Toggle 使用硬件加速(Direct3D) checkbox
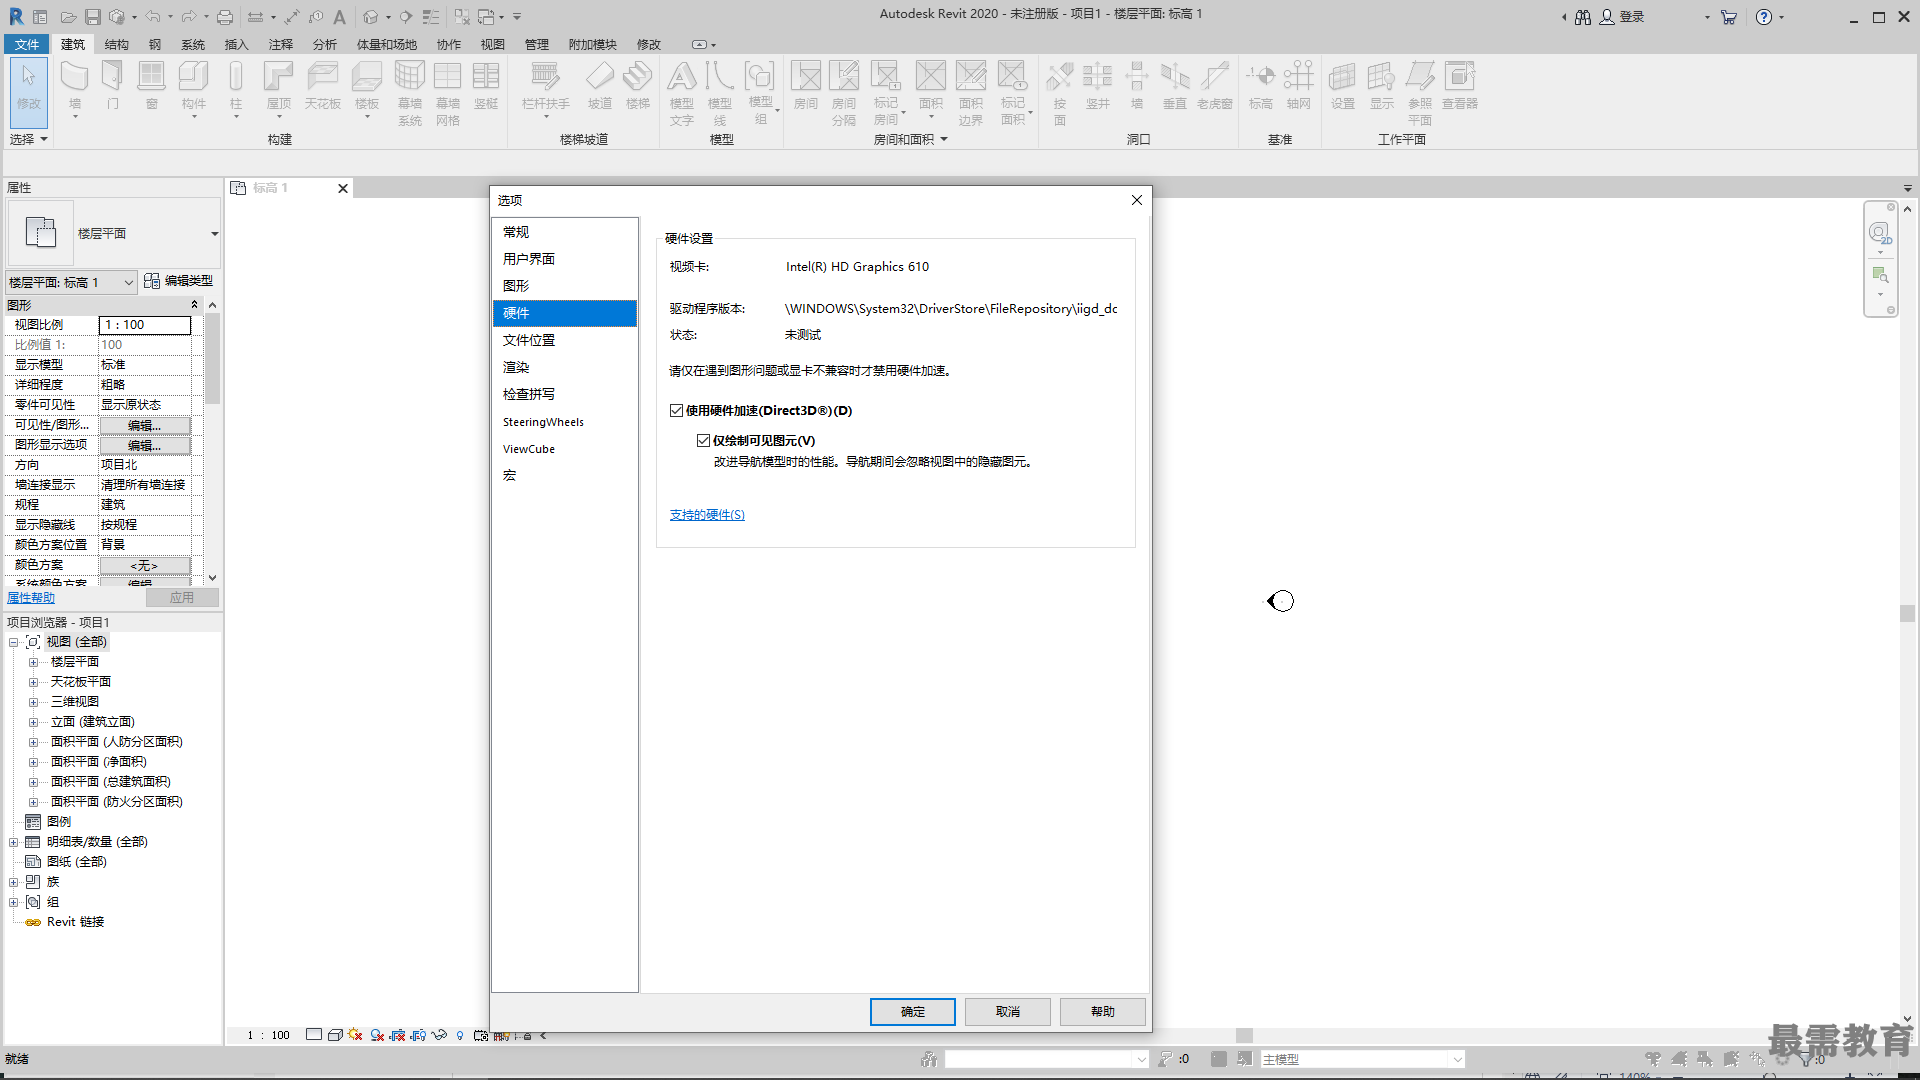 (x=677, y=411)
